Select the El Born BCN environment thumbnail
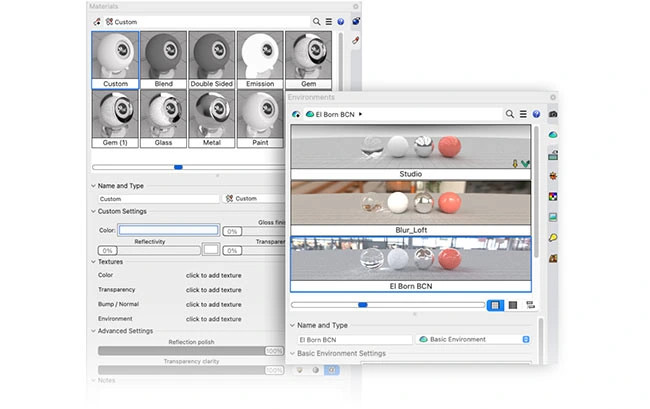 [x=411, y=264]
